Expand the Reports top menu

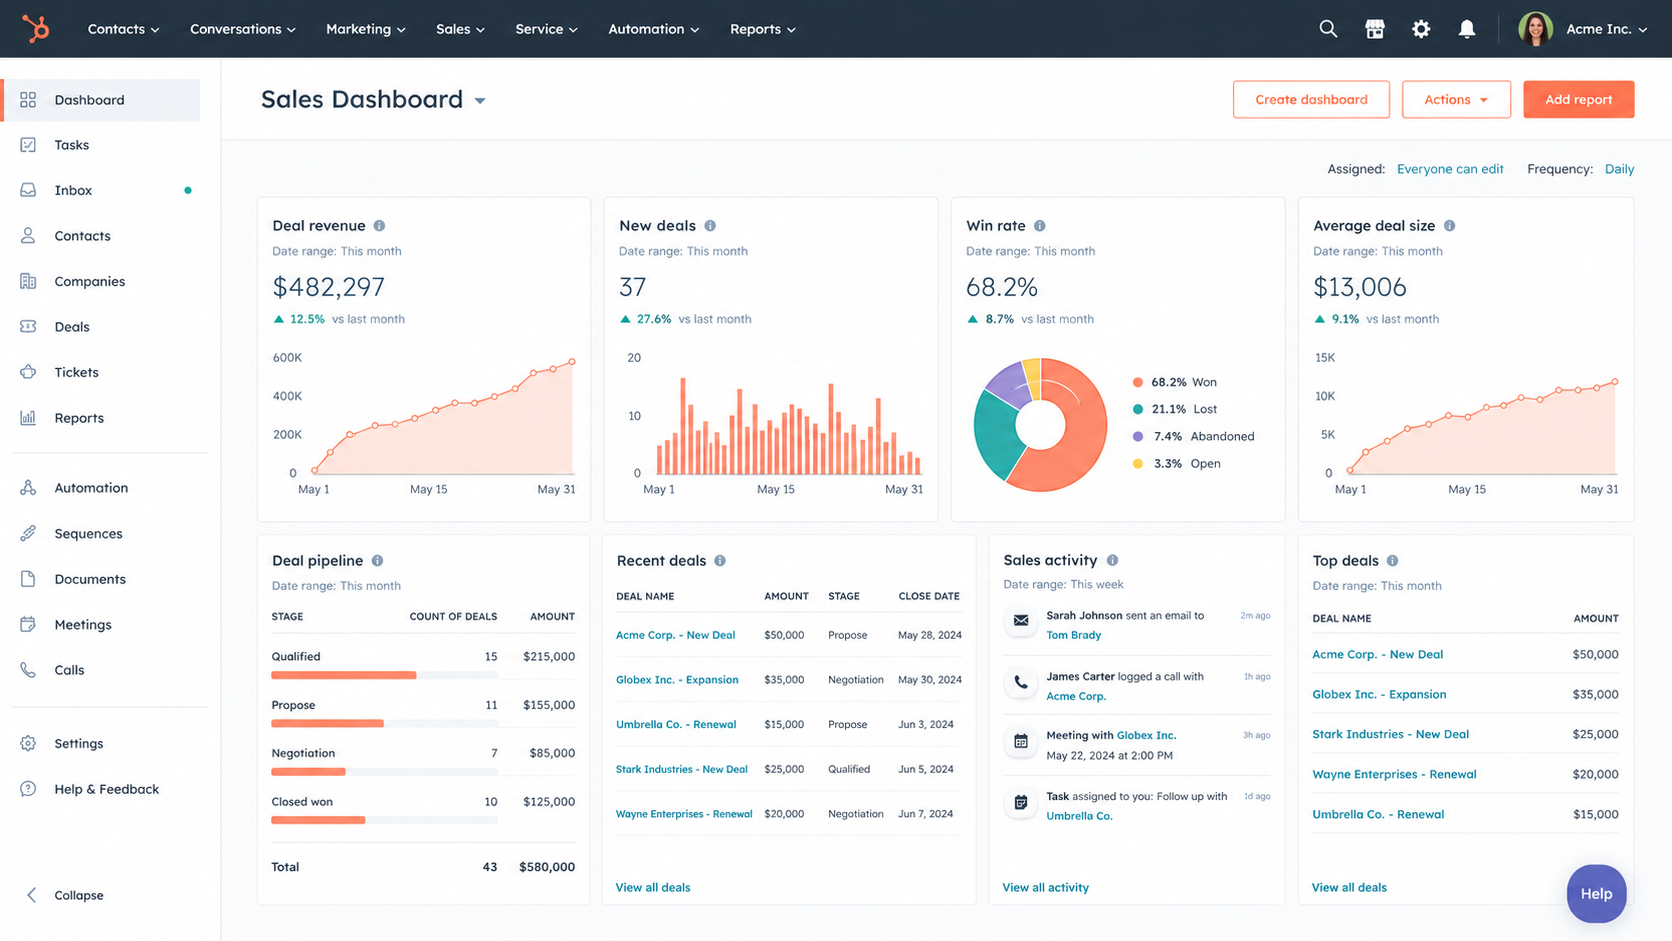tap(763, 29)
